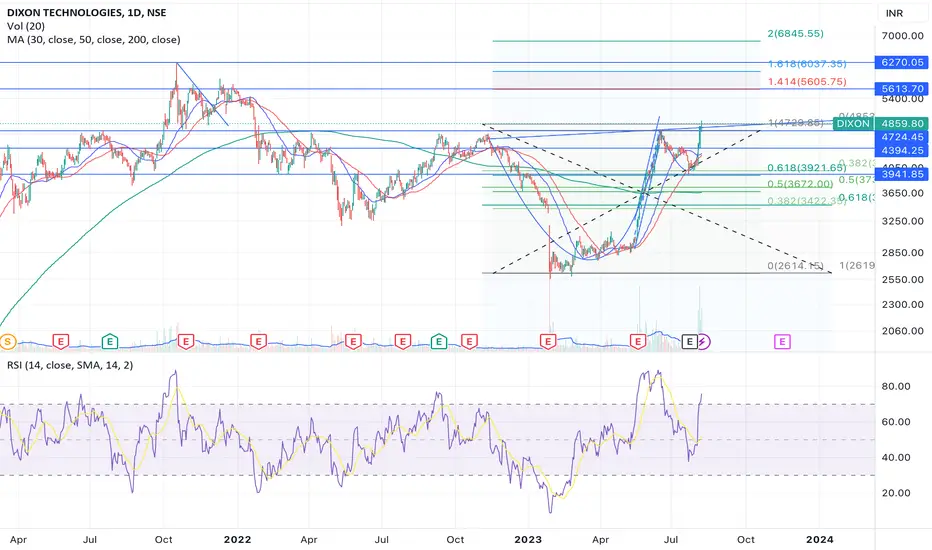Image resolution: width=932 pixels, height=550 pixels.
Task: Select the 6270.05 horizontal line price label
Action: [x=902, y=62]
